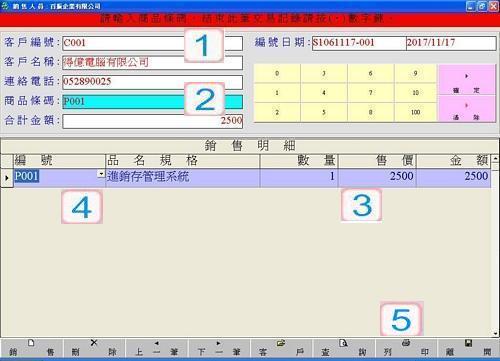Click the 商品條碼 product barcode input field
This screenshot has width=500, height=361.
152,102
